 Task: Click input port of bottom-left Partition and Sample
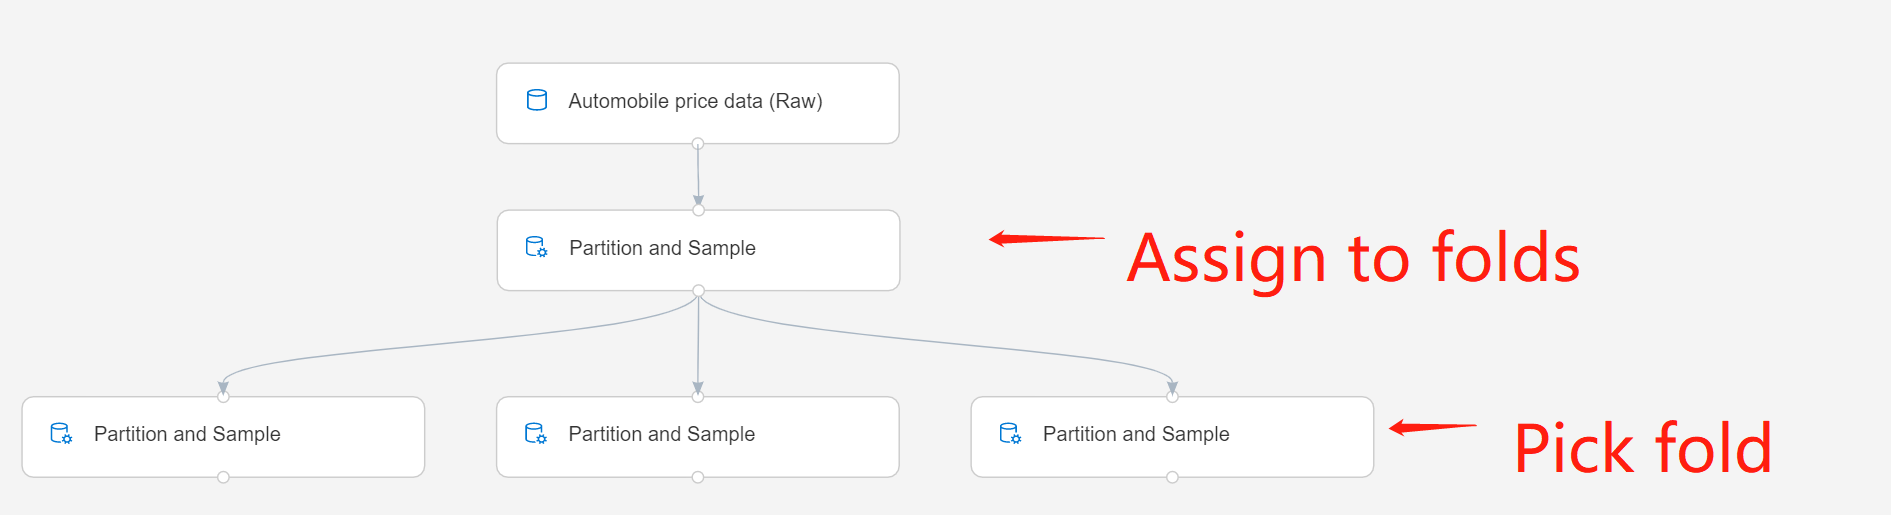[x=223, y=397]
